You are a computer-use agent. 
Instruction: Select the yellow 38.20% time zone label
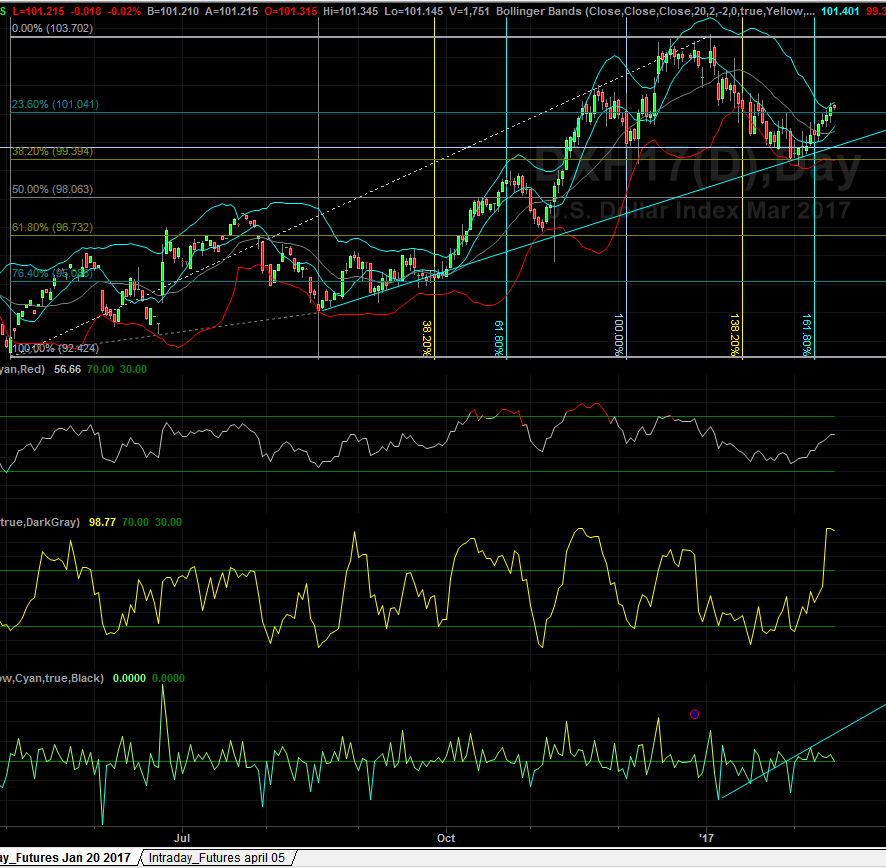(427, 338)
